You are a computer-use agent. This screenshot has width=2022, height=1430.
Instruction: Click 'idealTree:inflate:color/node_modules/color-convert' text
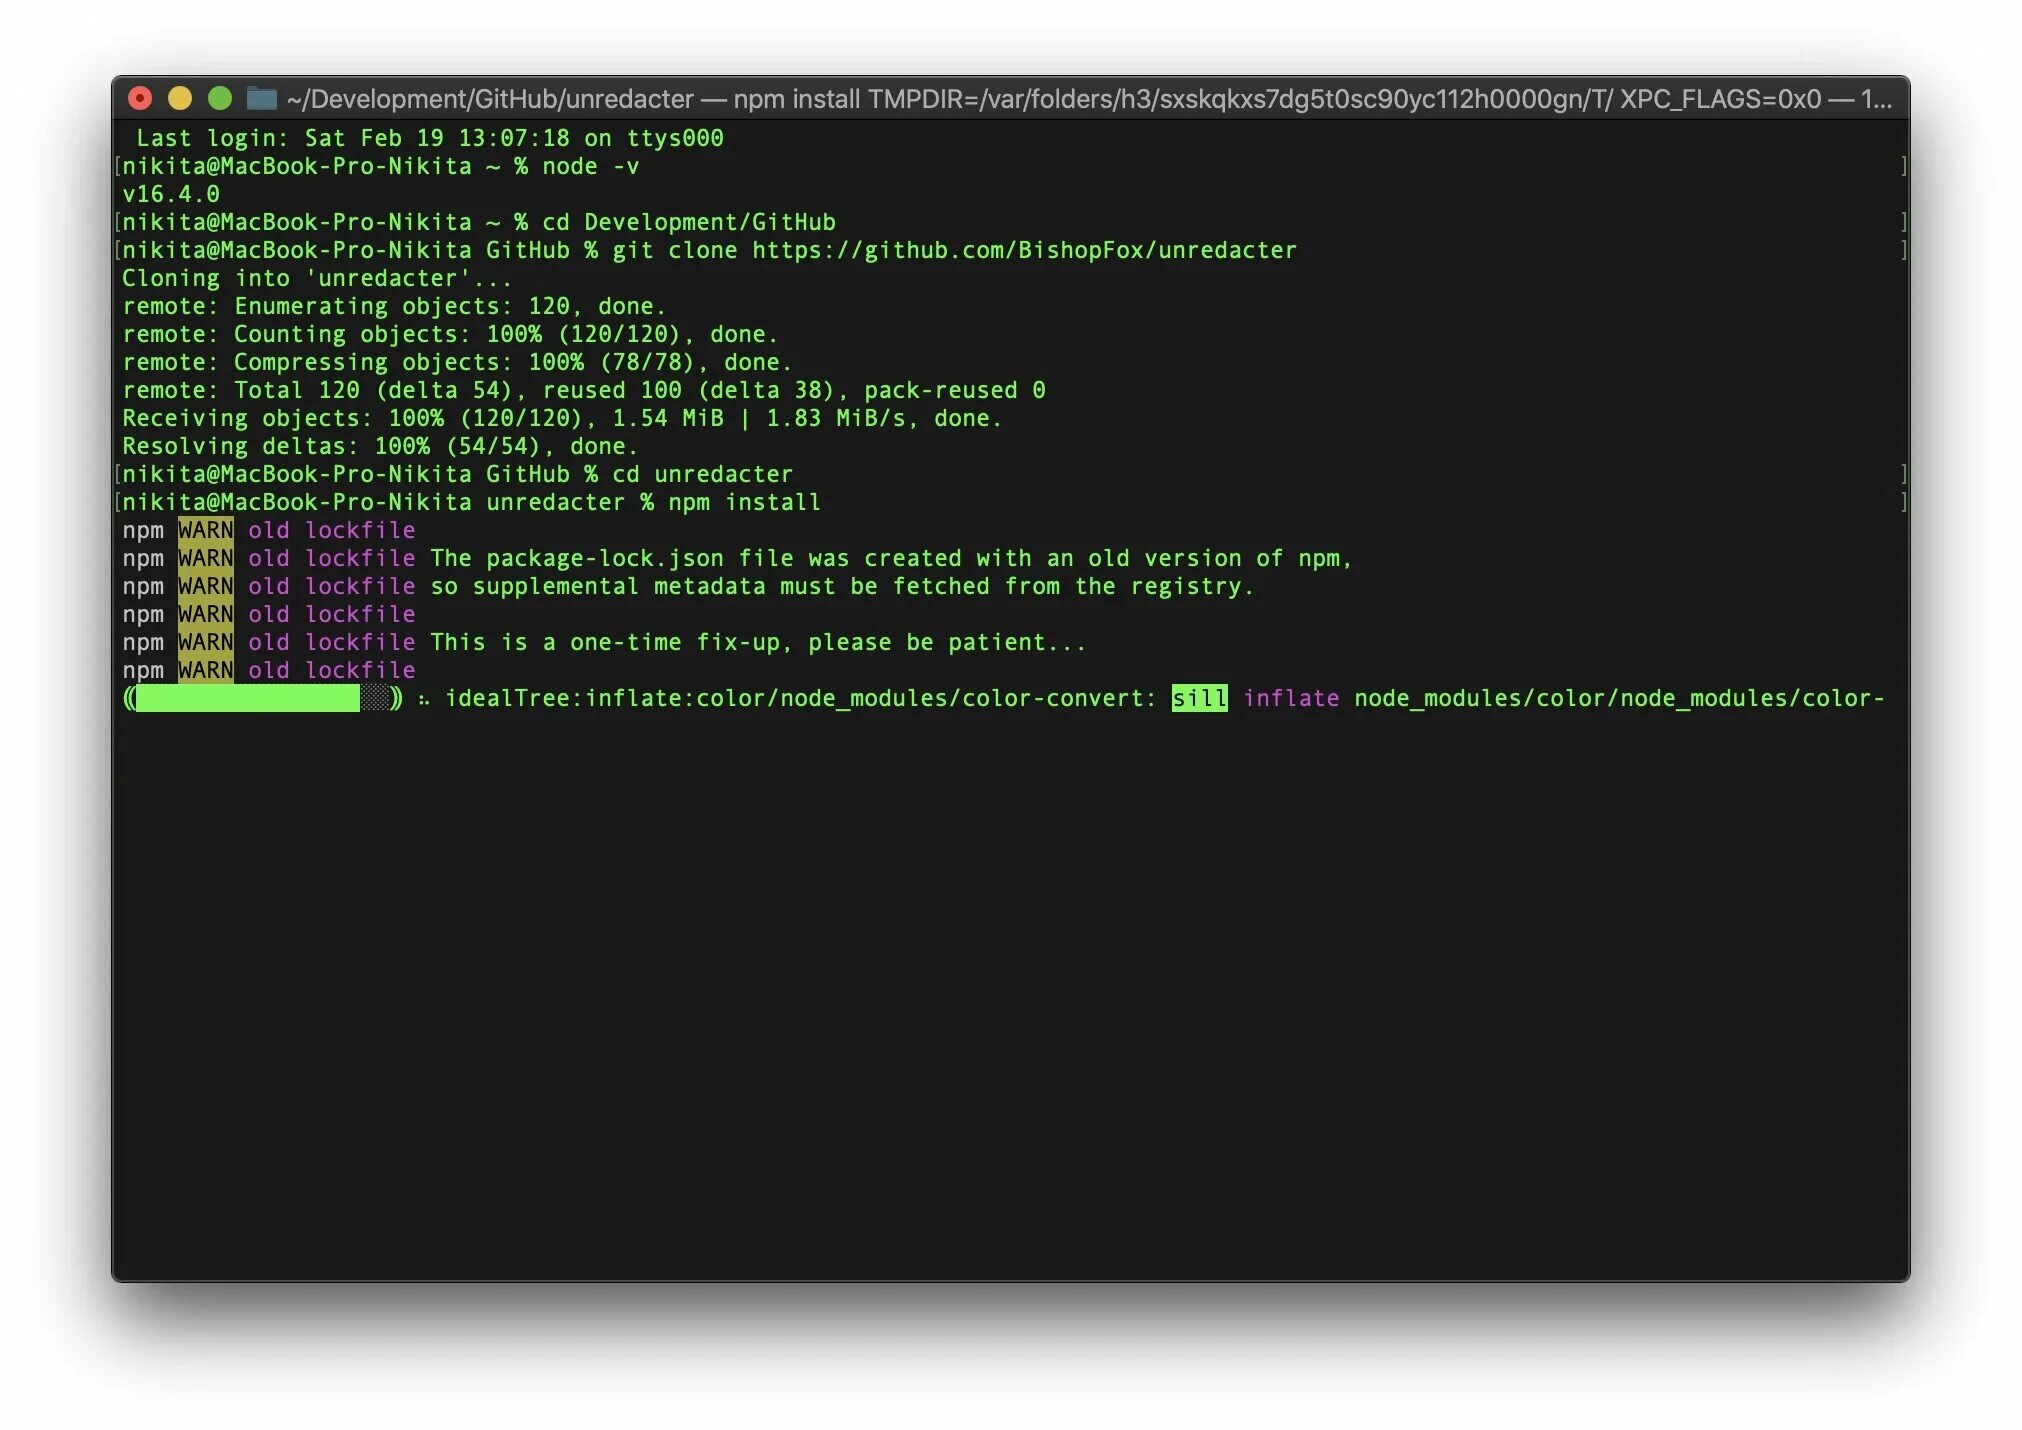pyautogui.click(x=801, y=698)
